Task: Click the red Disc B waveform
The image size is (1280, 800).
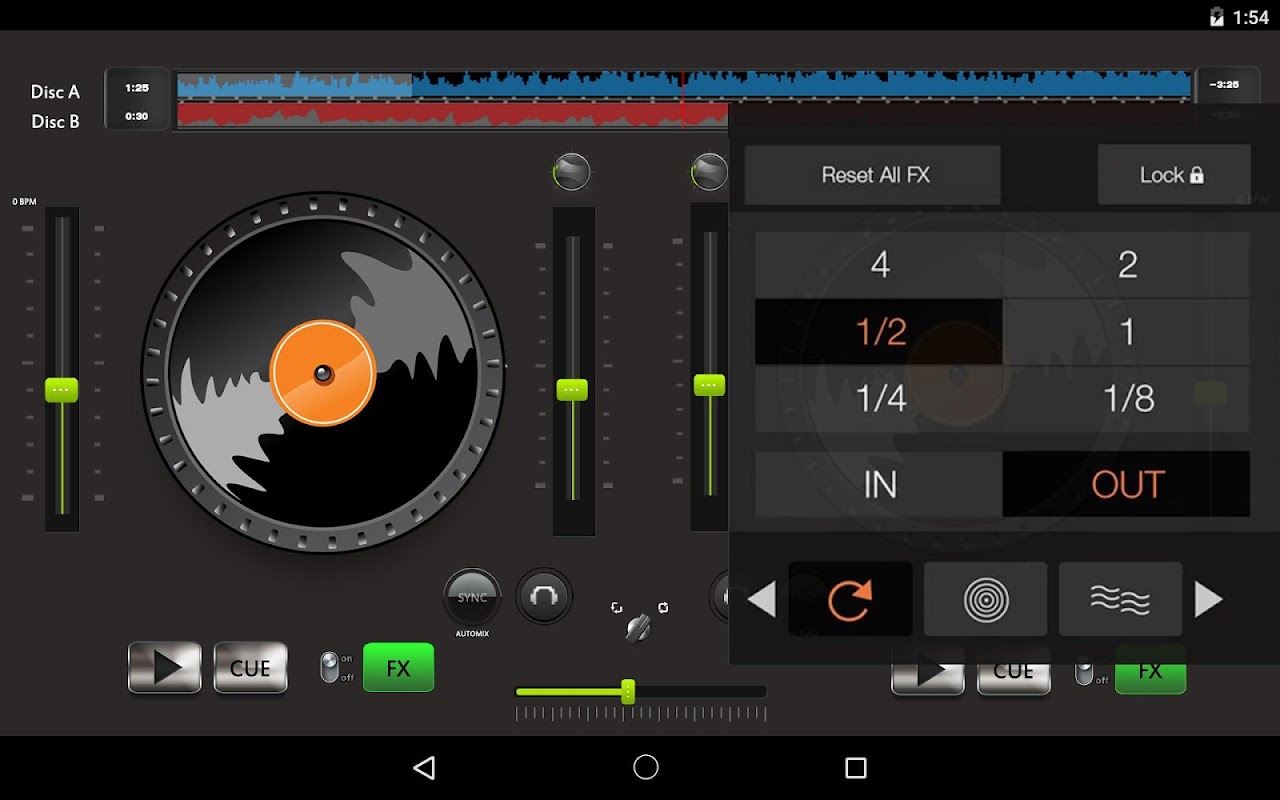Action: (453, 114)
